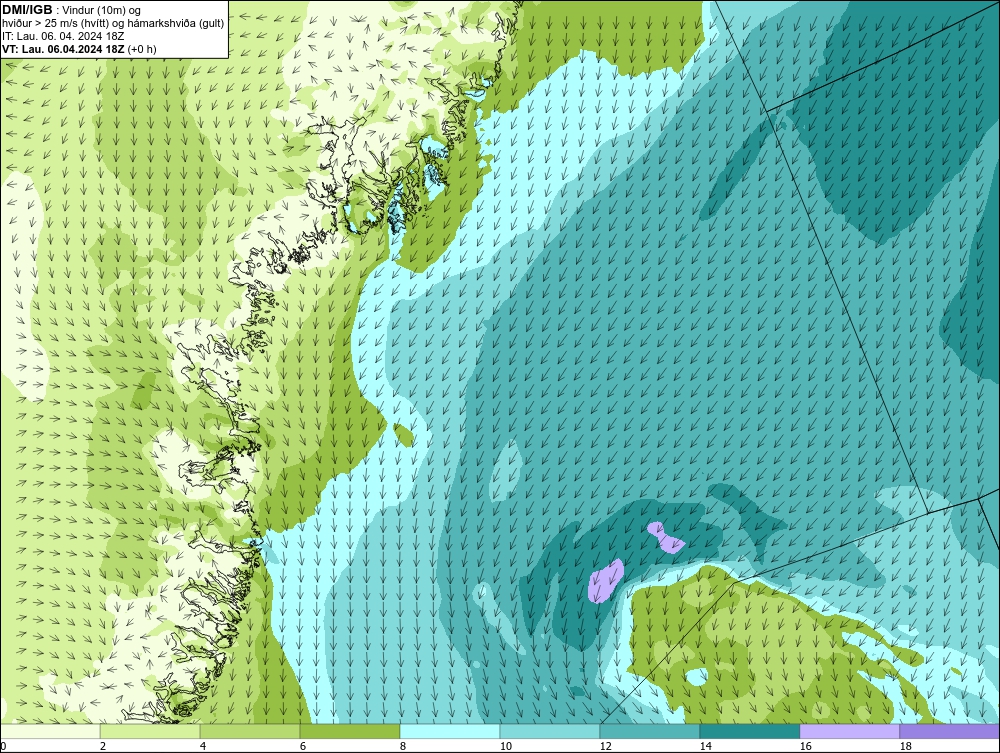This screenshot has width=1000, height=753.
Task: Click the pale cyan 8–10 m/s legend swatch
Action: (x=450, y=731)
